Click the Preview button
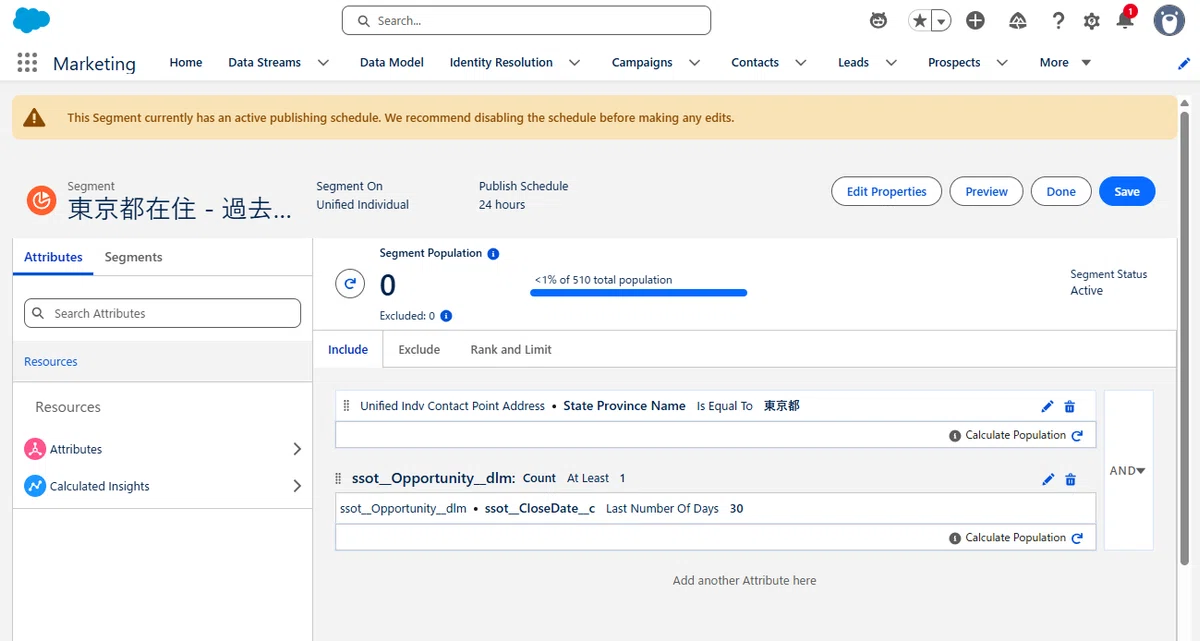Viewport: 1200px width, 641px height. tap(986, 192)
